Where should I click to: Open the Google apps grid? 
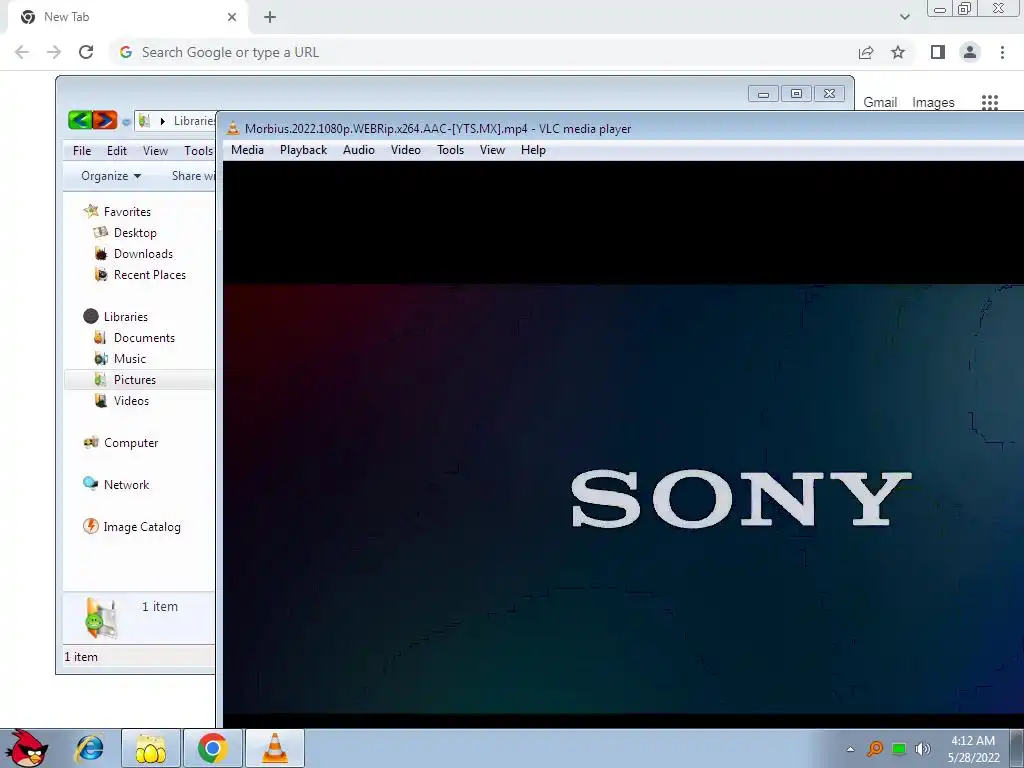(990, 102)
